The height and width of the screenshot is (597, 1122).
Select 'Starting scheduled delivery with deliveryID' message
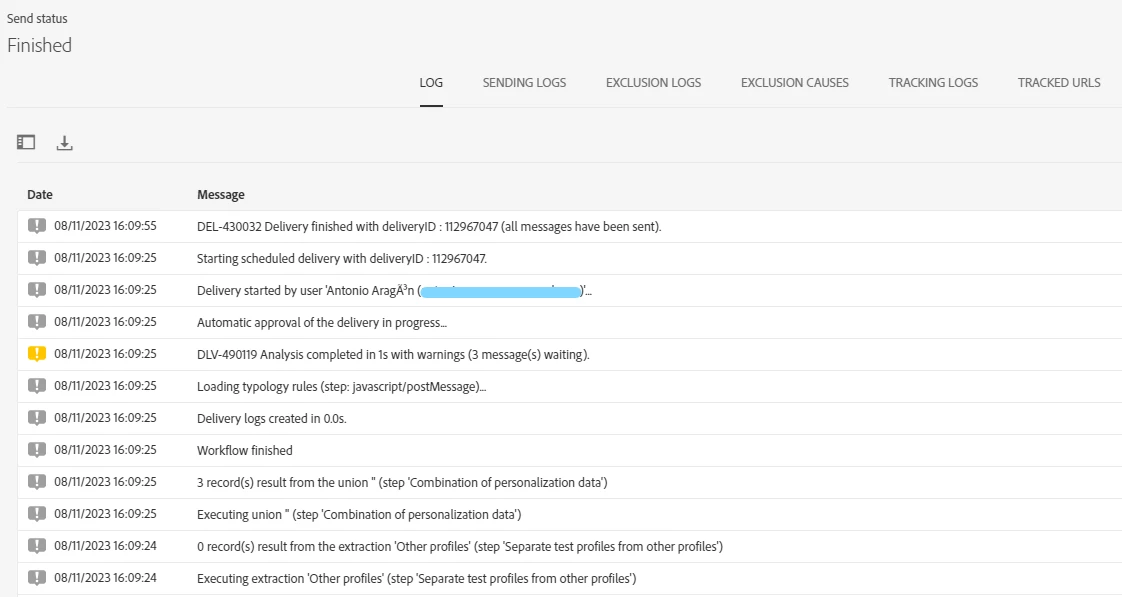pos(342,258)
